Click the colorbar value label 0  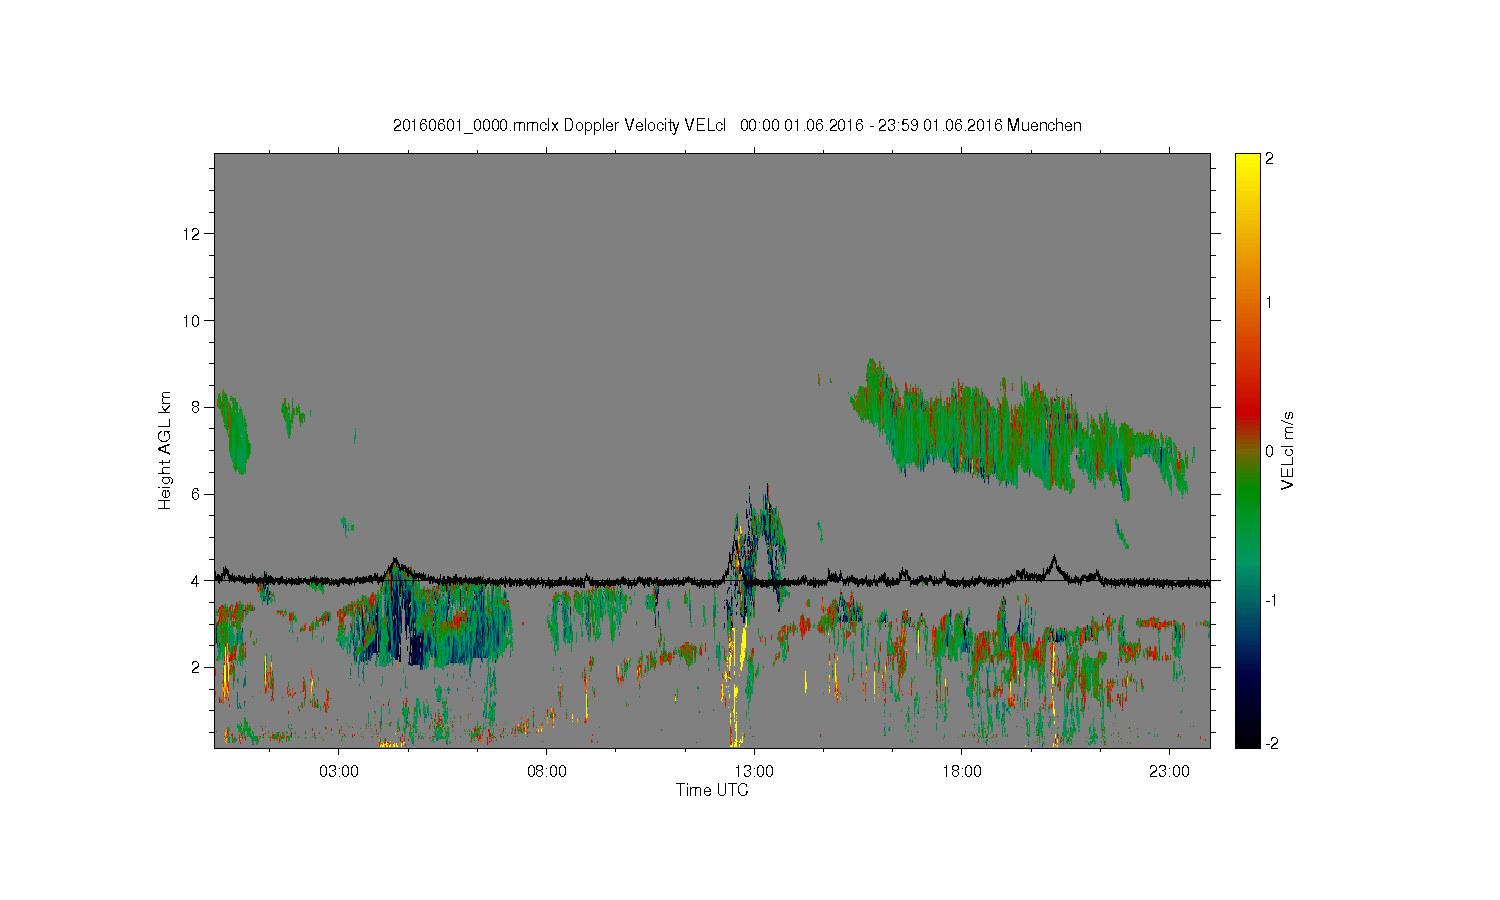pos(1270,451)
